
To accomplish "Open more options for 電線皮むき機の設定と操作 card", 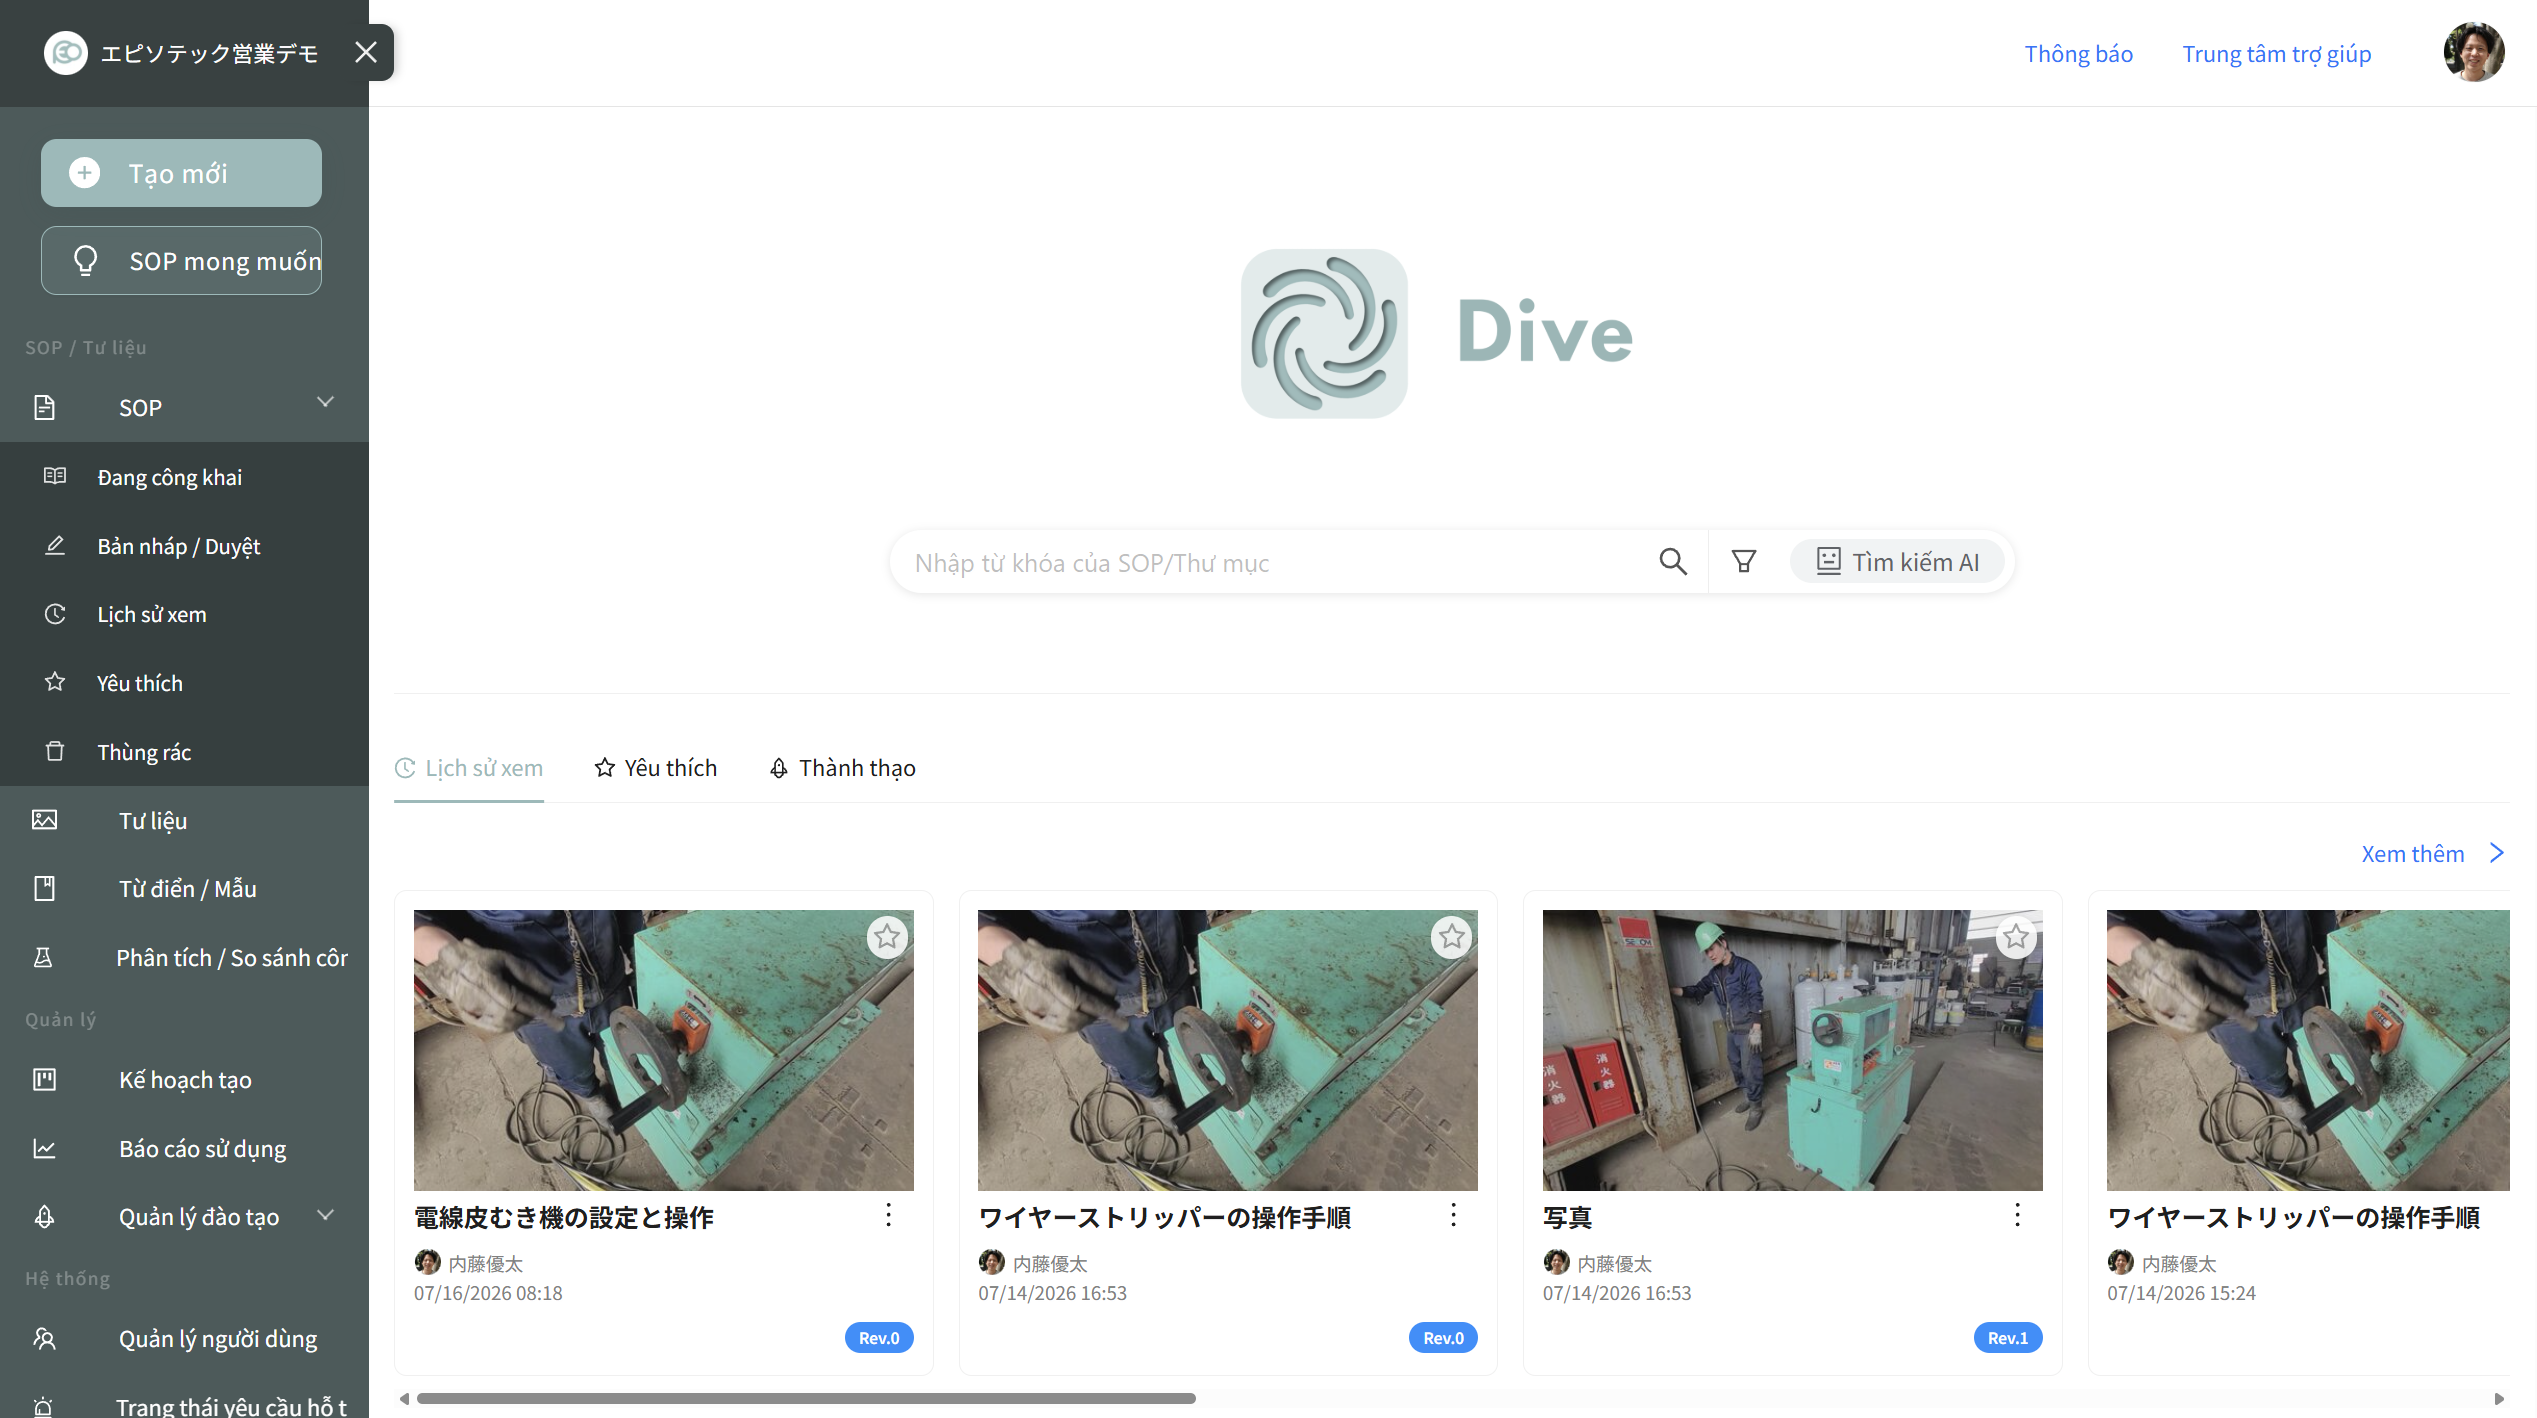I will point(888,1215).
